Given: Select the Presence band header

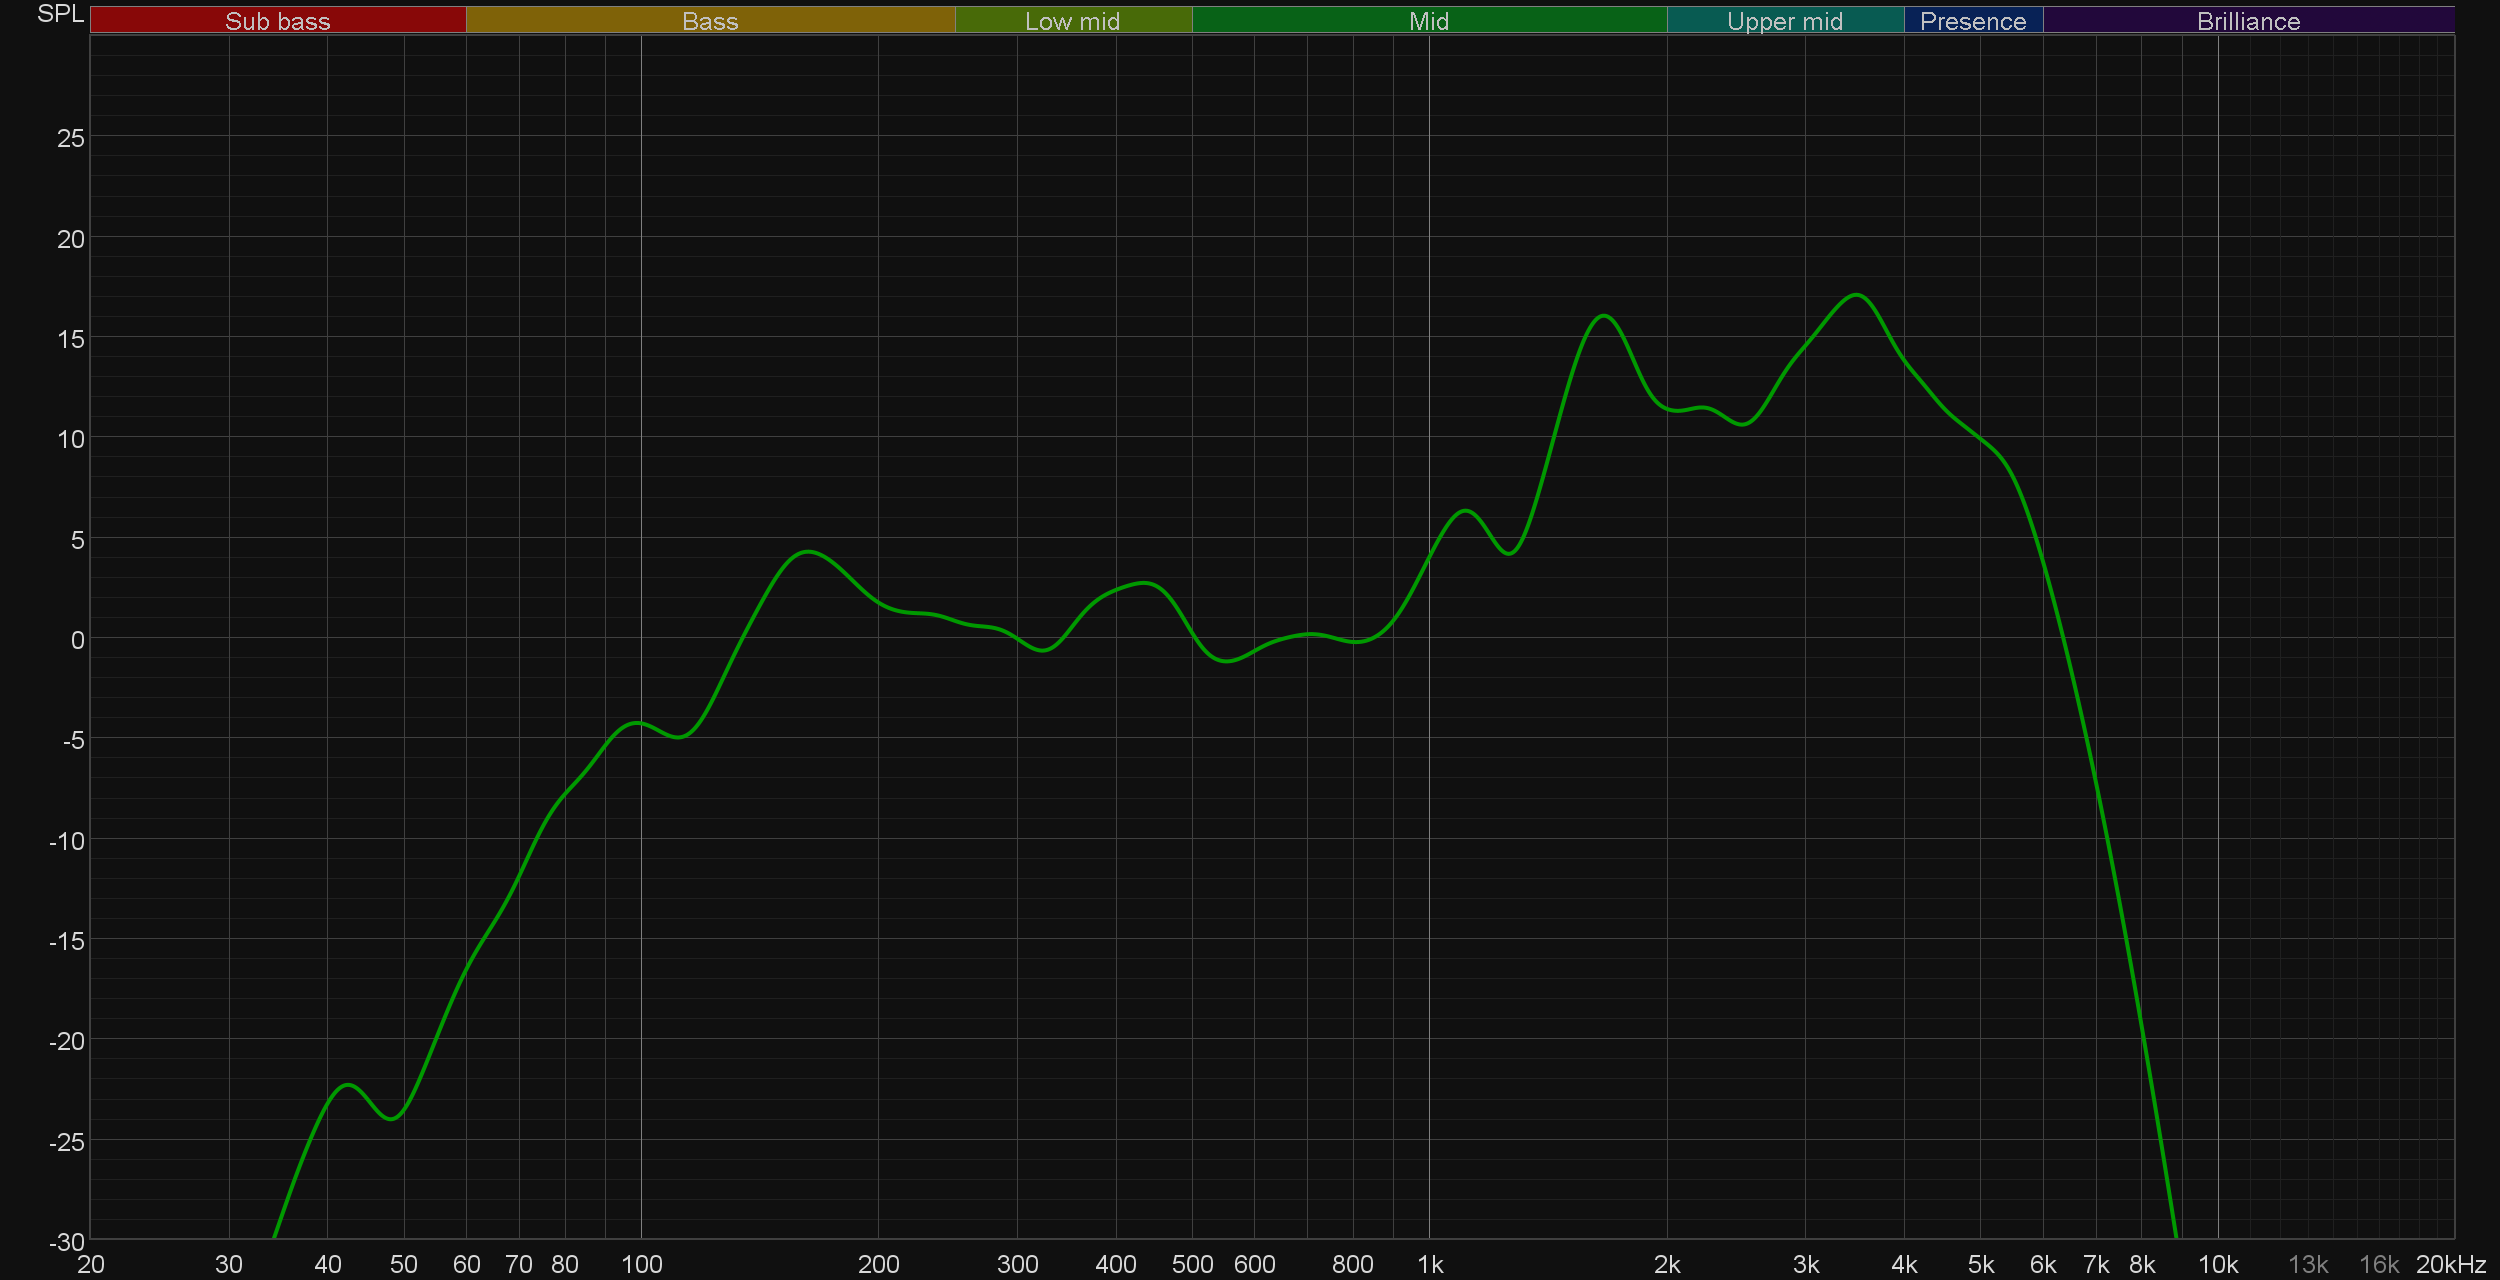Looking at the screenshot, I should coord(1973,21).
